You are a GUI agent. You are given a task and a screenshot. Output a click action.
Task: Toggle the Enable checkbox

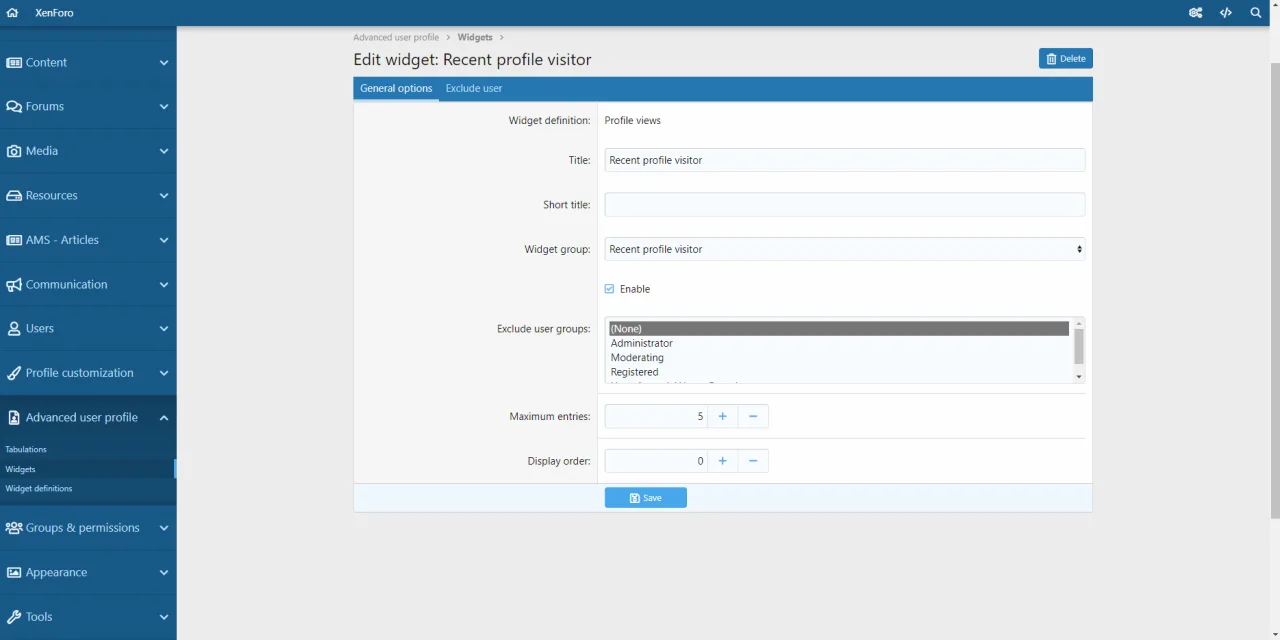click(610, 289)
